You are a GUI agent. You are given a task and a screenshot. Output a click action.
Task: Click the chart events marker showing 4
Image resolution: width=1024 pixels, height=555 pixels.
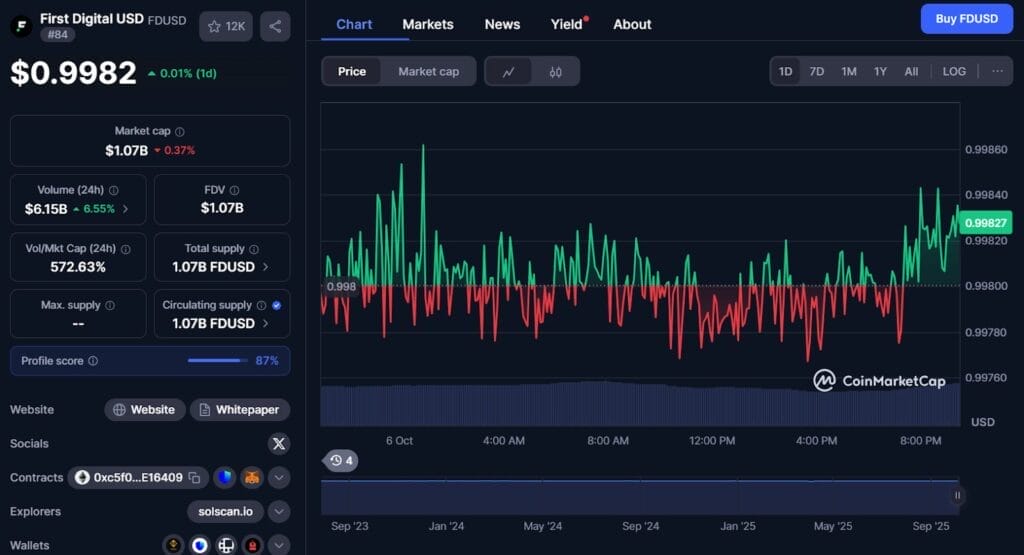click(342, 461)
